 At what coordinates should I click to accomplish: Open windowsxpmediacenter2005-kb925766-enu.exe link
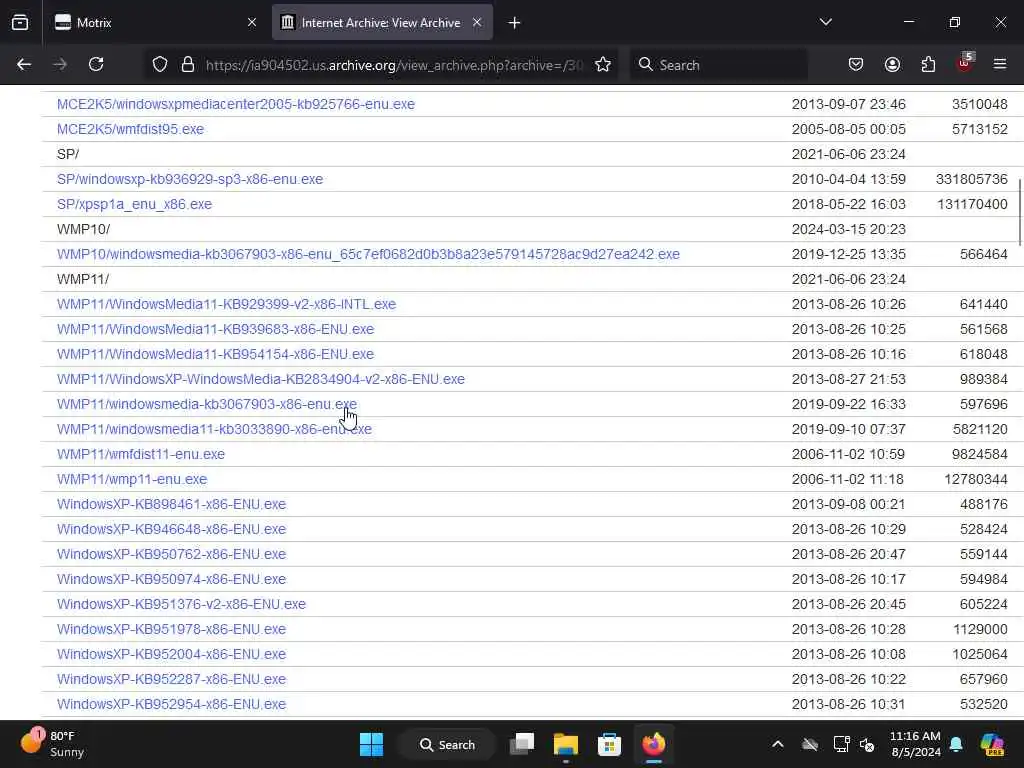[x=236, y=104]
